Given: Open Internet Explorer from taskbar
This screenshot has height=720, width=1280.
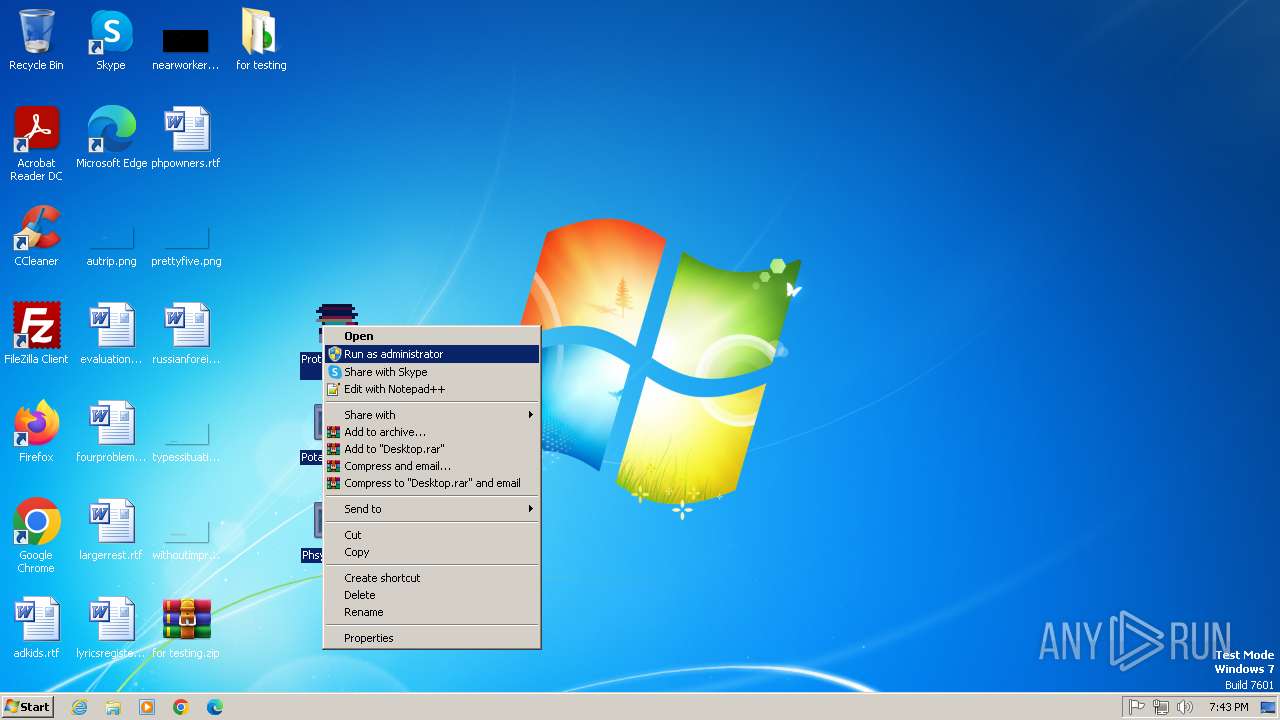Looking at the screenshot, I should coord(79,707).
